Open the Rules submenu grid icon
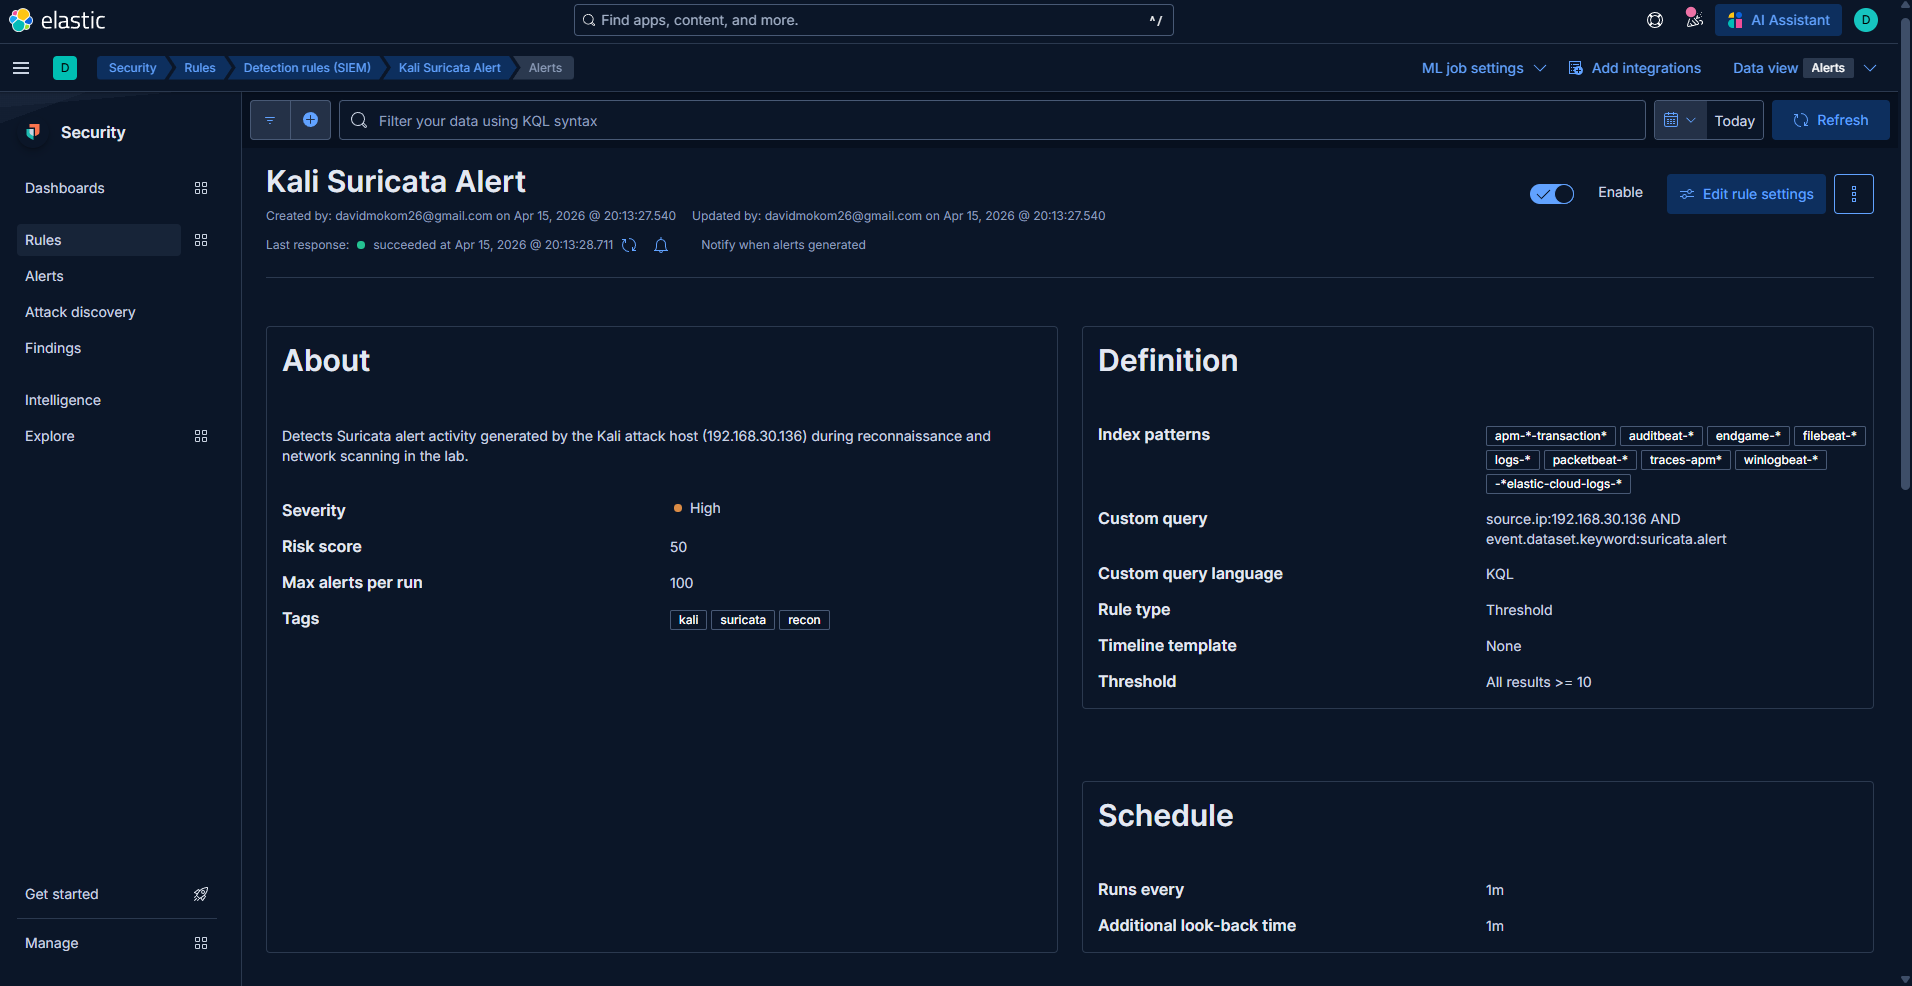 (201, 240)
